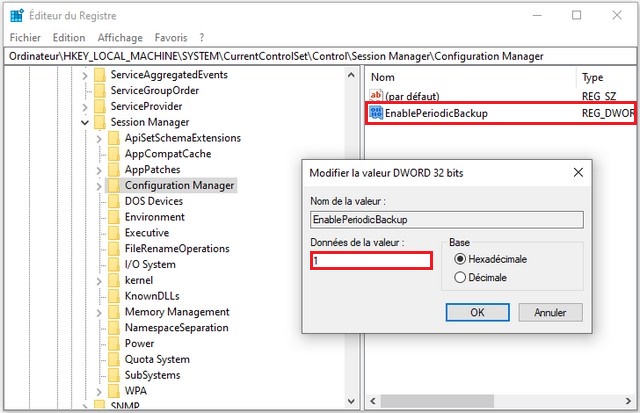
Task: Click the Memory Management folder icon
Action: point(114,312)
